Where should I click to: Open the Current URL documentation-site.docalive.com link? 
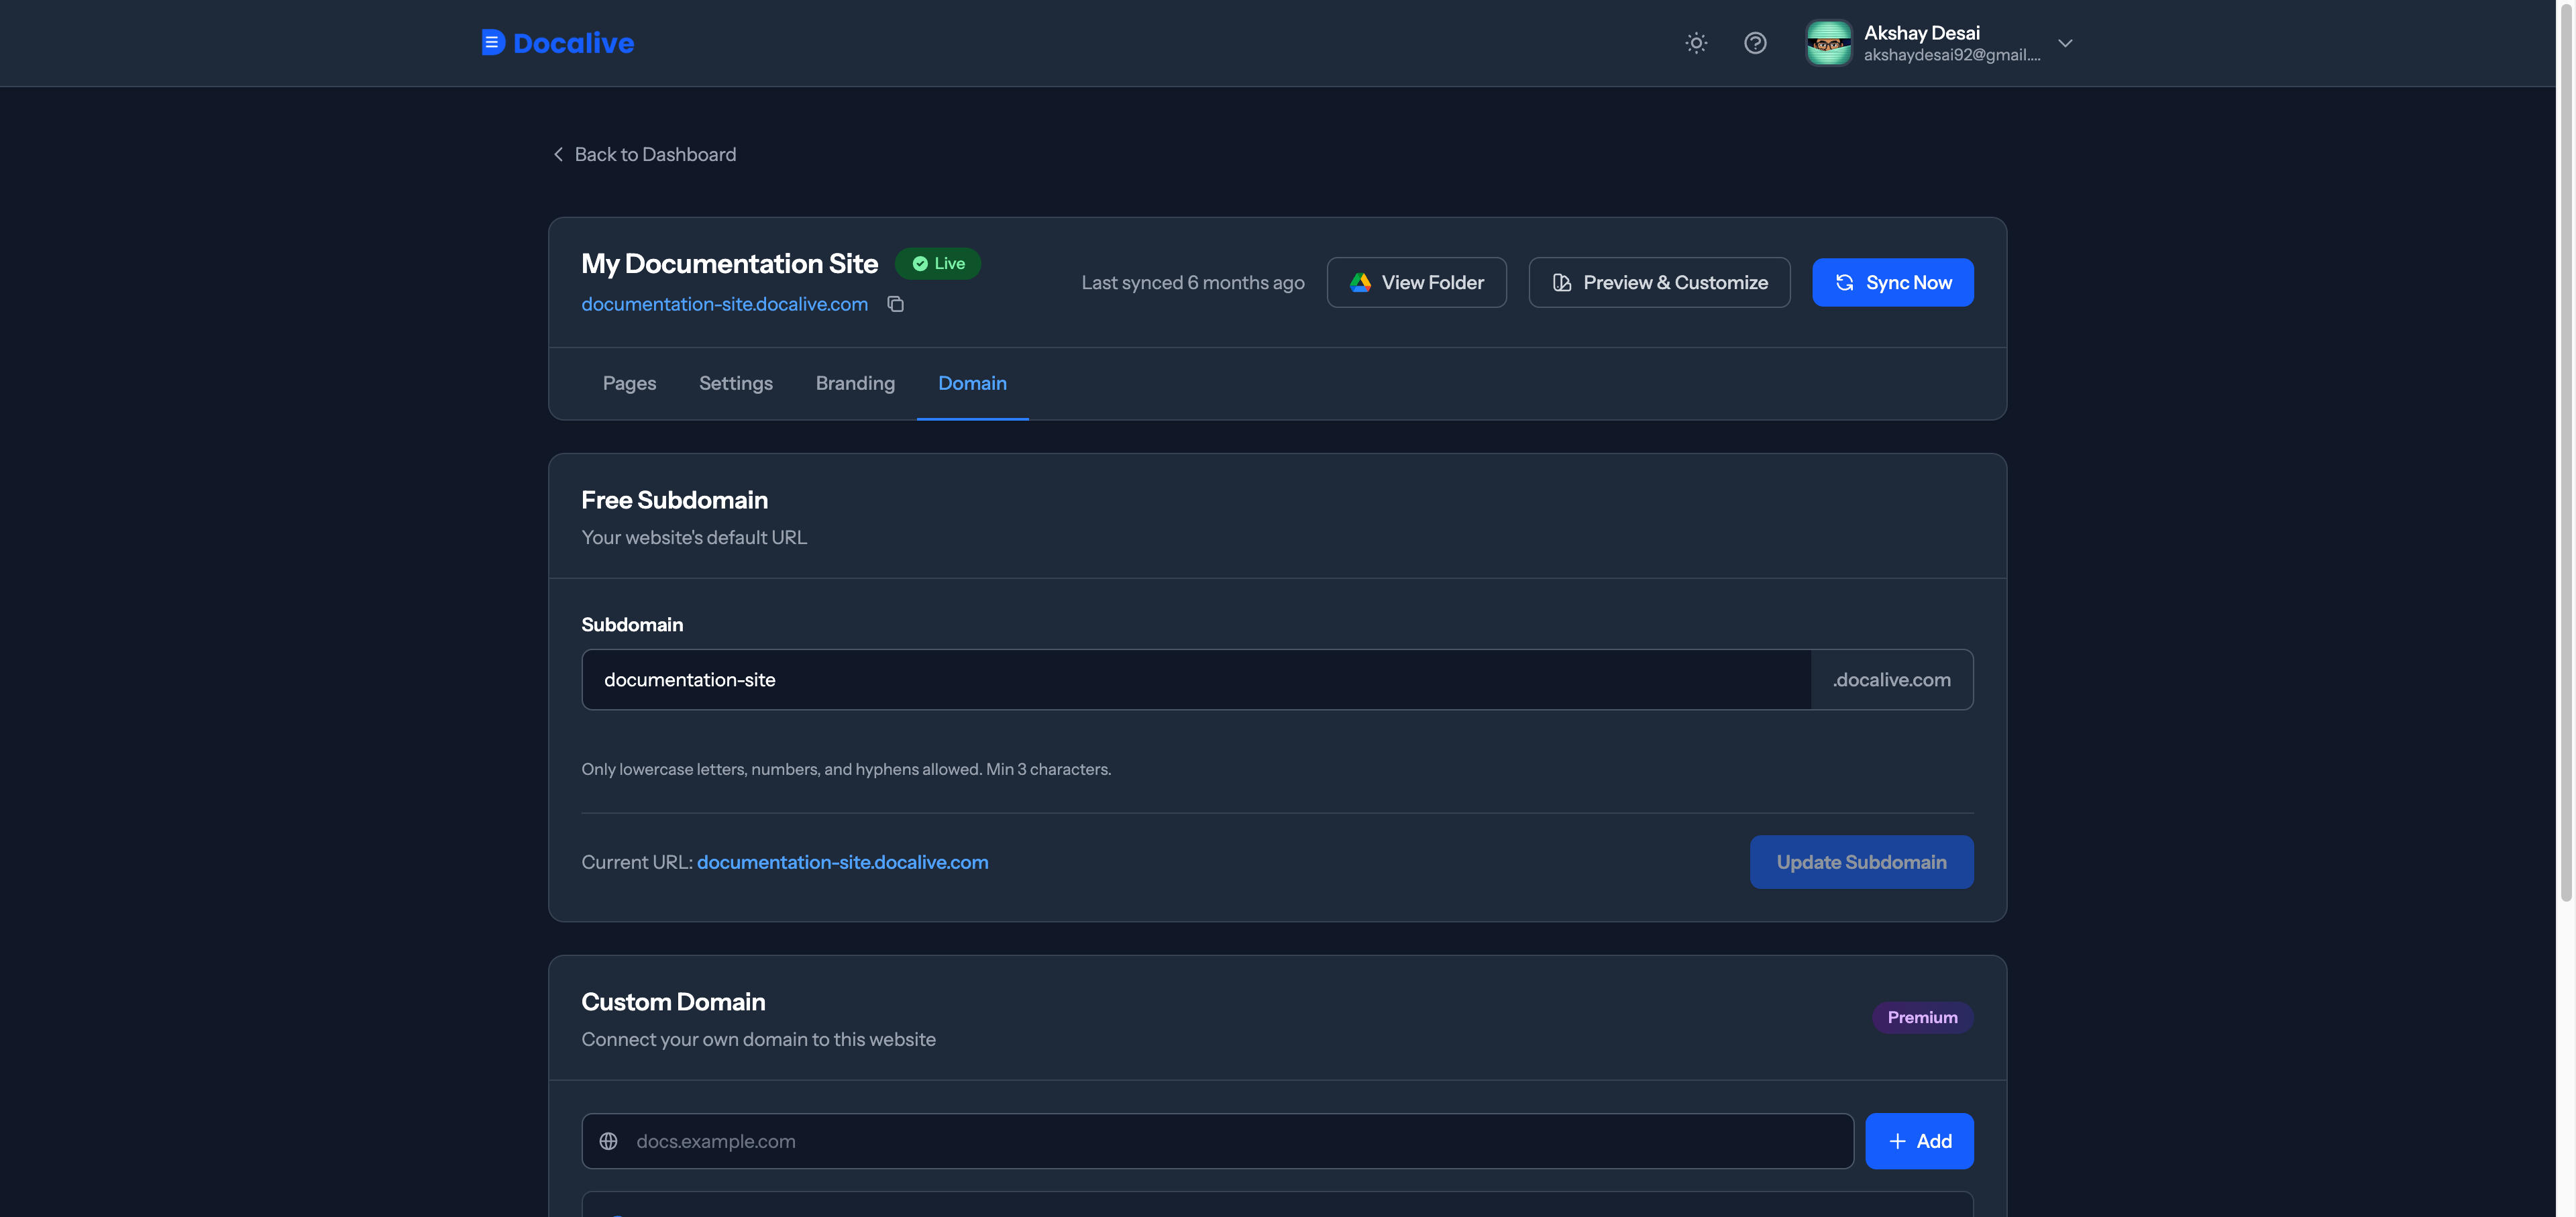842,862
